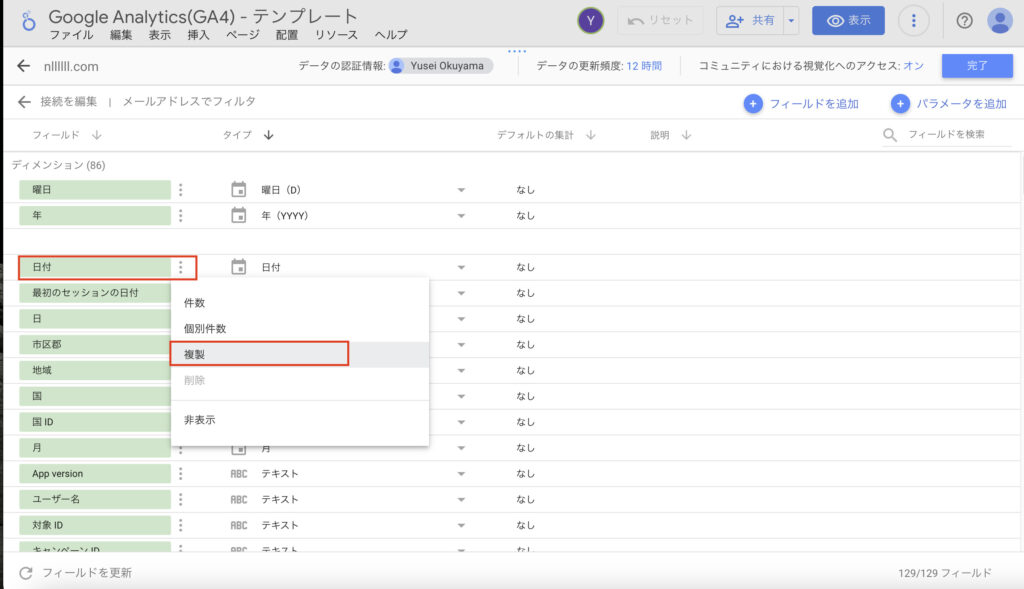Click the オン community visualization link
The width and height of the screenshot is (1024, 589).
(914, 66)
